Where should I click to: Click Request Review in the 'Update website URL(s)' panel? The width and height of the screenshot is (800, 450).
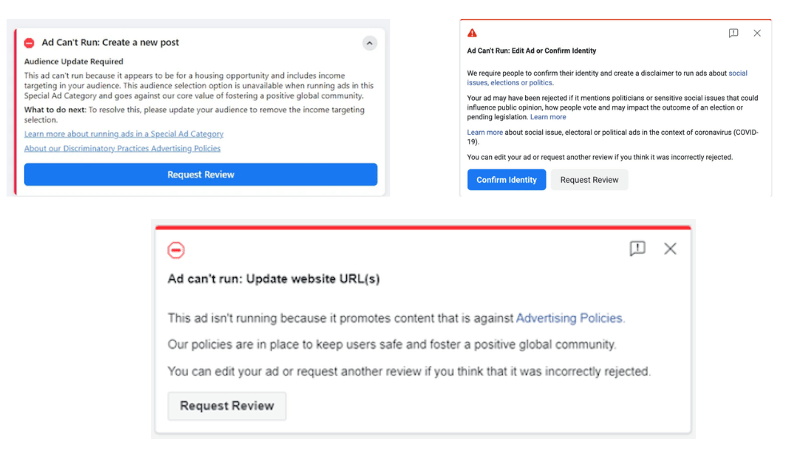click(227, 406)
